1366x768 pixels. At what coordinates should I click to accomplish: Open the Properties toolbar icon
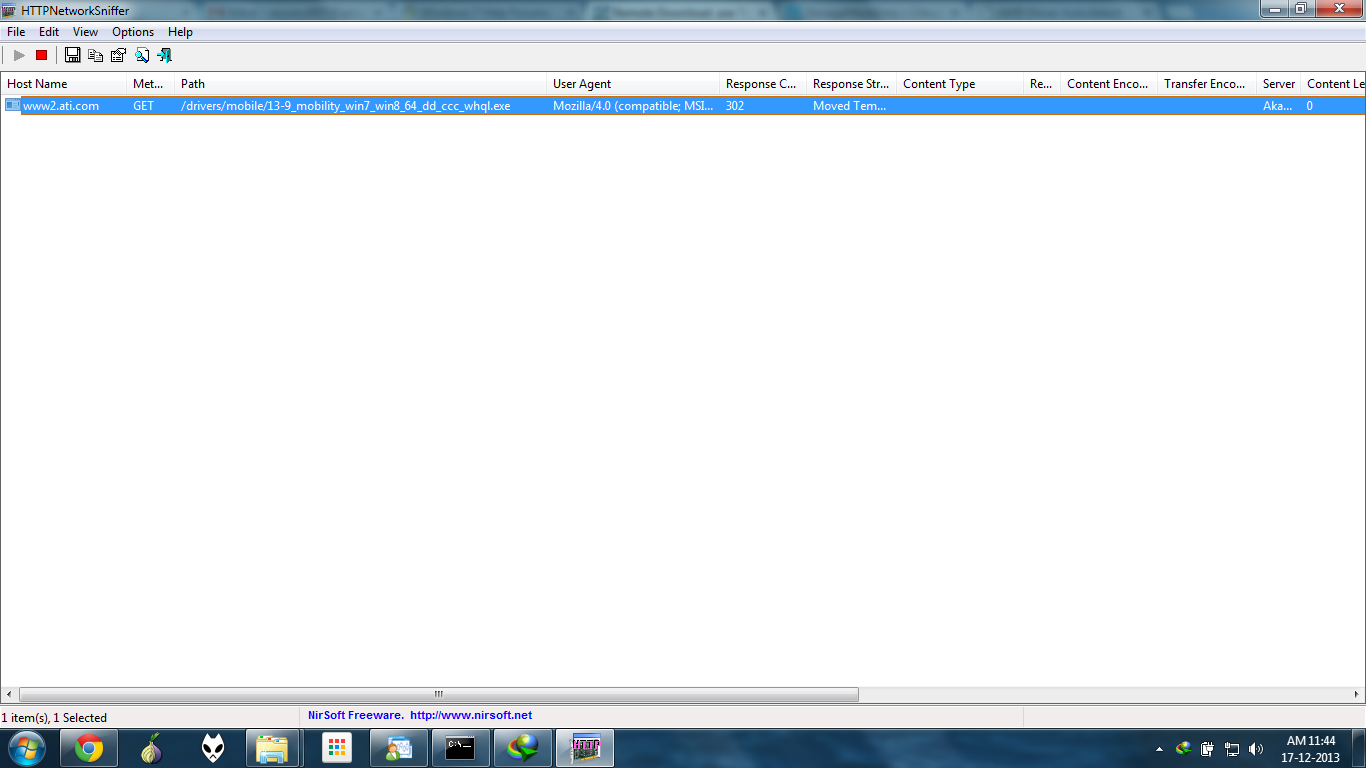(x=119, y=56)
